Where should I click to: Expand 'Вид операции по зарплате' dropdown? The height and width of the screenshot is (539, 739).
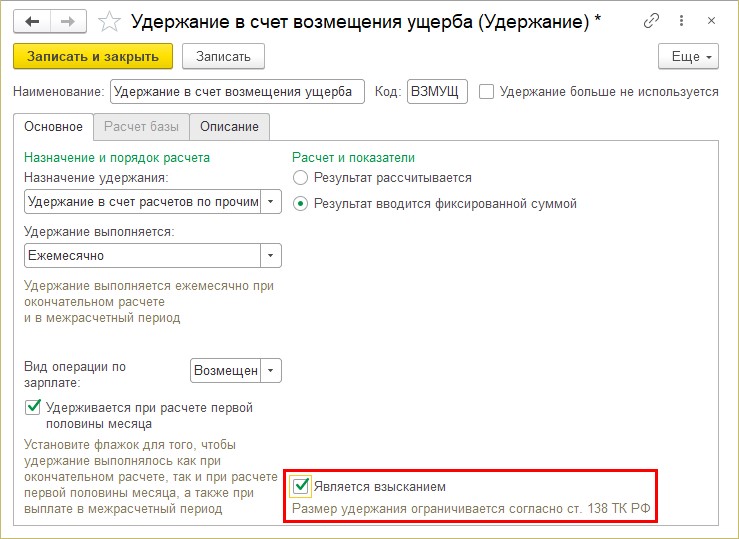(x=270, y=370)
